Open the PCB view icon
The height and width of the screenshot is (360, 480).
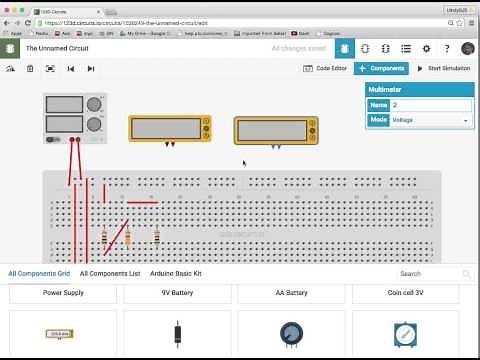(385, 49)
